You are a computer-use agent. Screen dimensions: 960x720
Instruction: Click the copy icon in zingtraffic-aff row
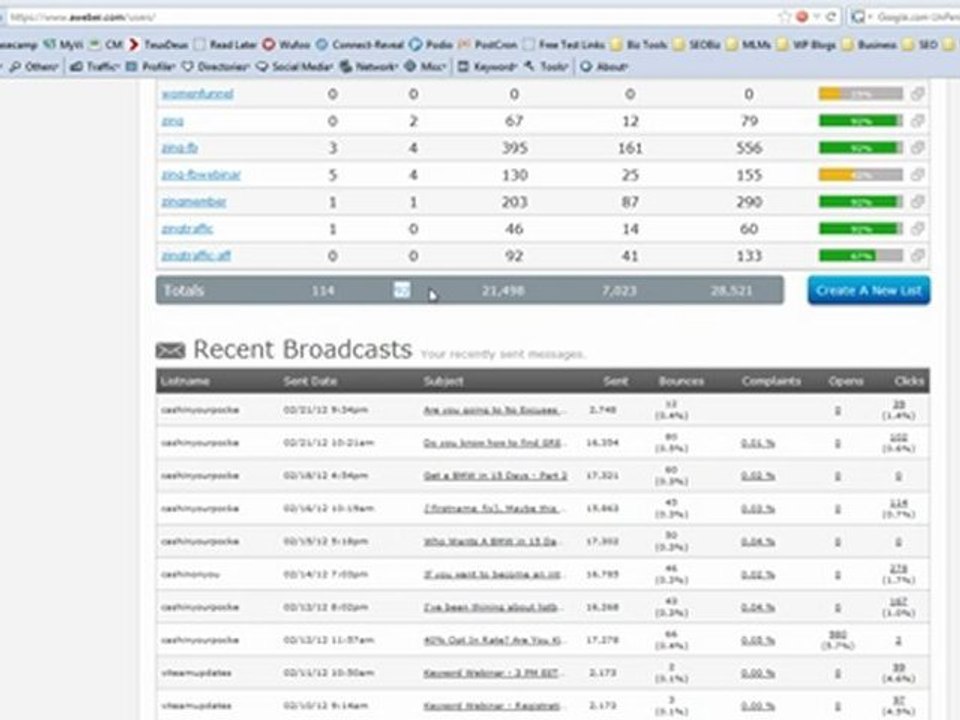(x=917, y=255)
